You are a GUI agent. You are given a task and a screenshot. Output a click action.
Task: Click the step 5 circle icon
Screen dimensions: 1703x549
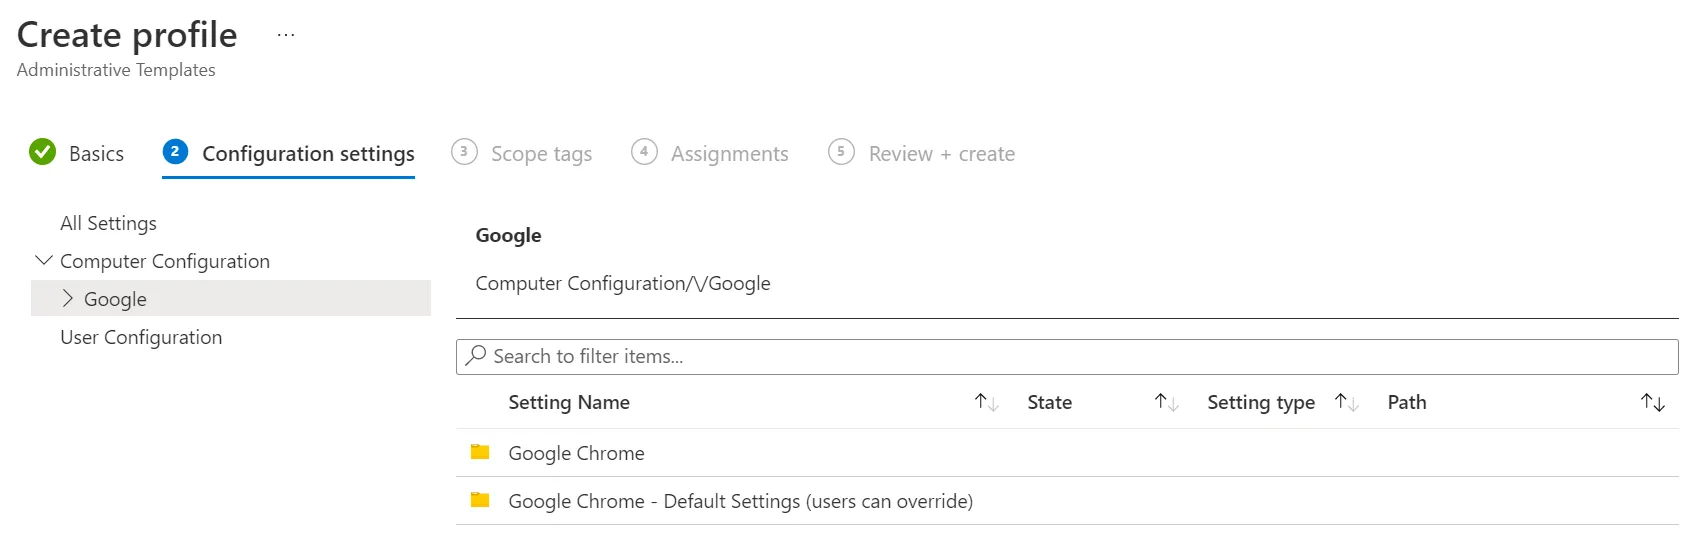(x=841, y=152)
